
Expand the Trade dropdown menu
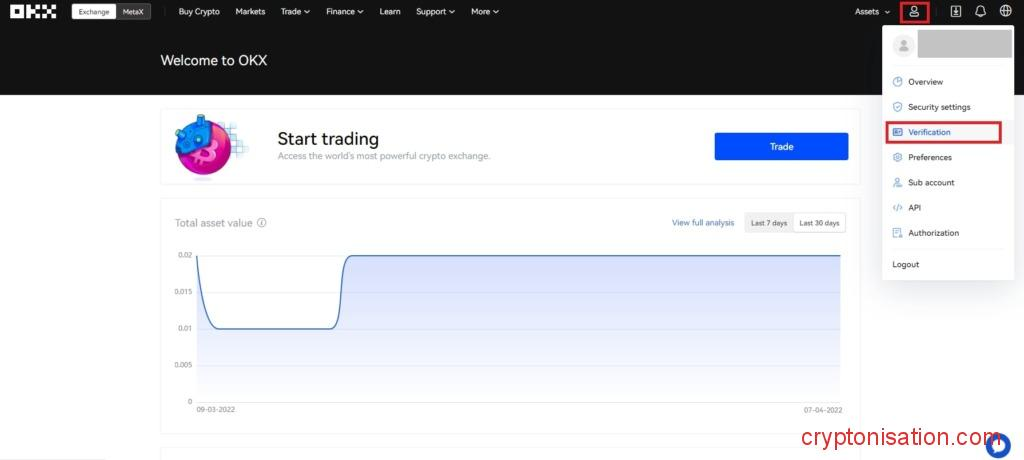click(295, 12)
